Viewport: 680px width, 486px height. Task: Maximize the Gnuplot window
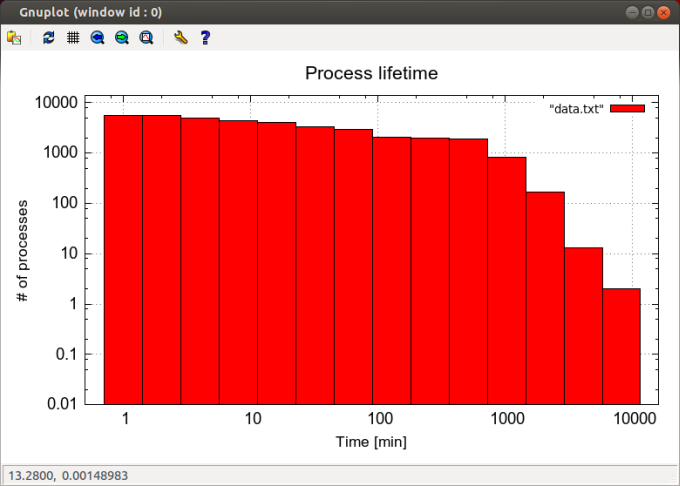point(648,12)
